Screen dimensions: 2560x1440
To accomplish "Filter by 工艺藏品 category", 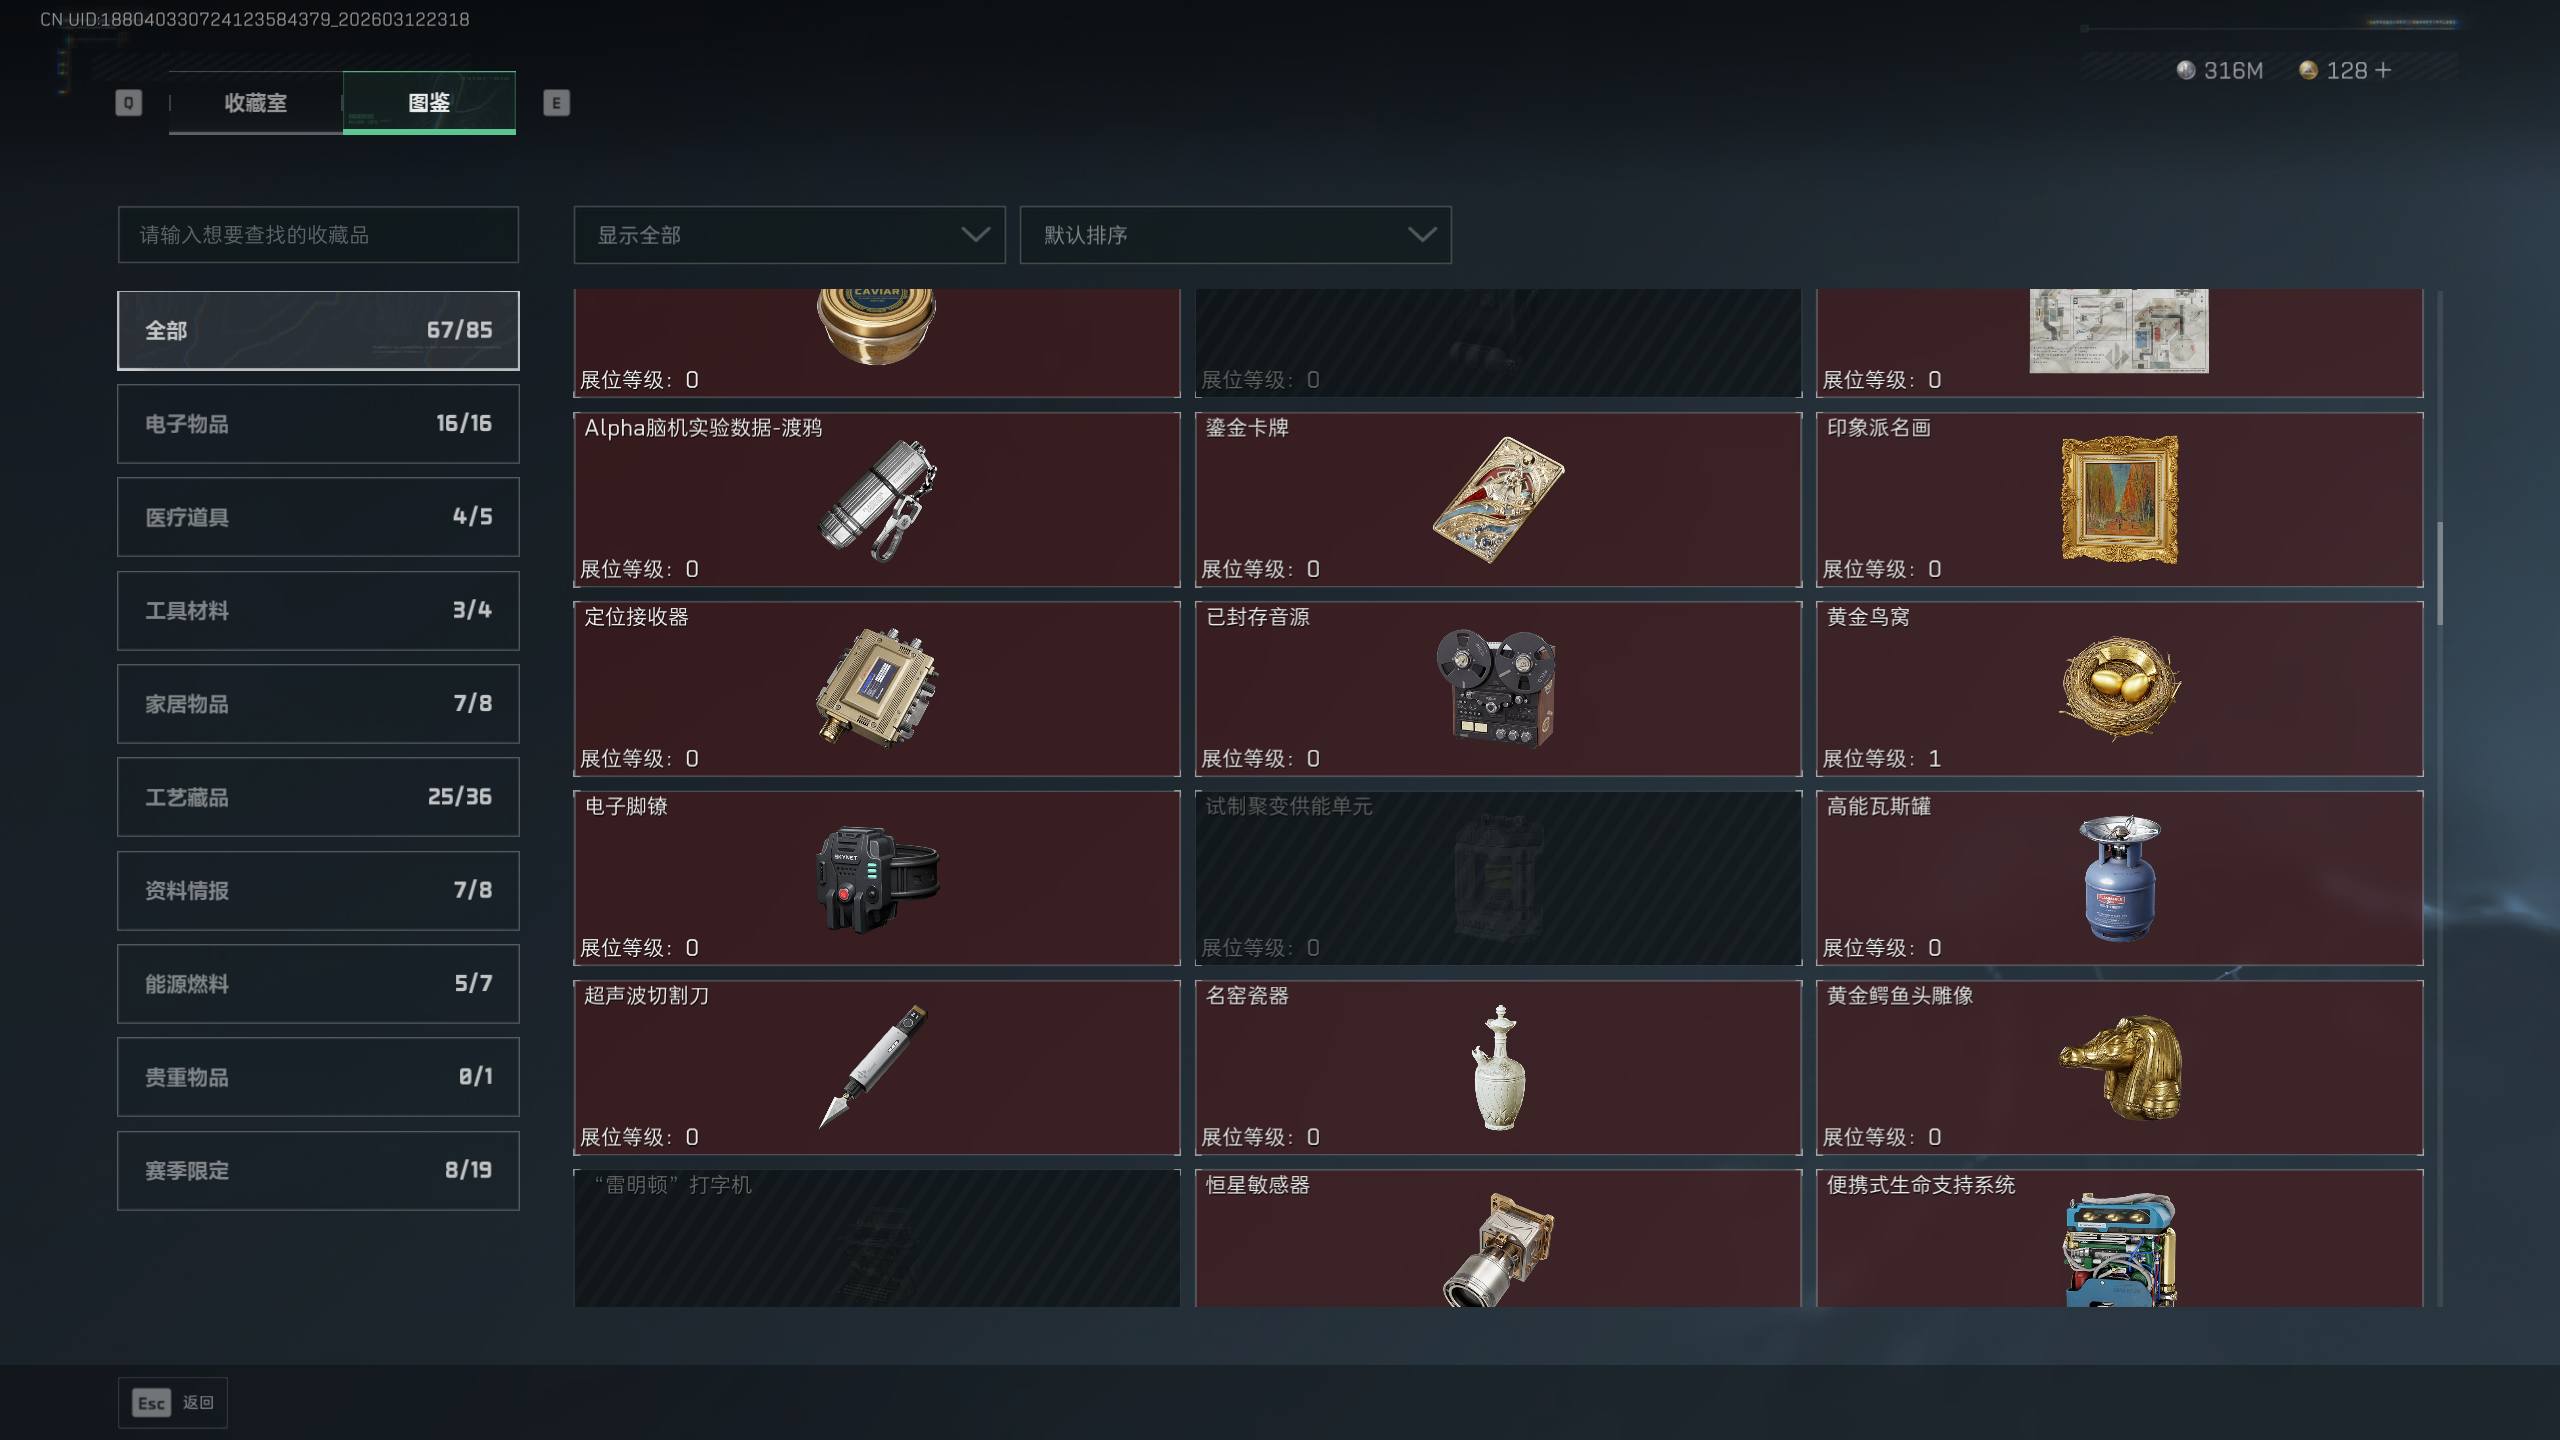I will click(318, 797).
